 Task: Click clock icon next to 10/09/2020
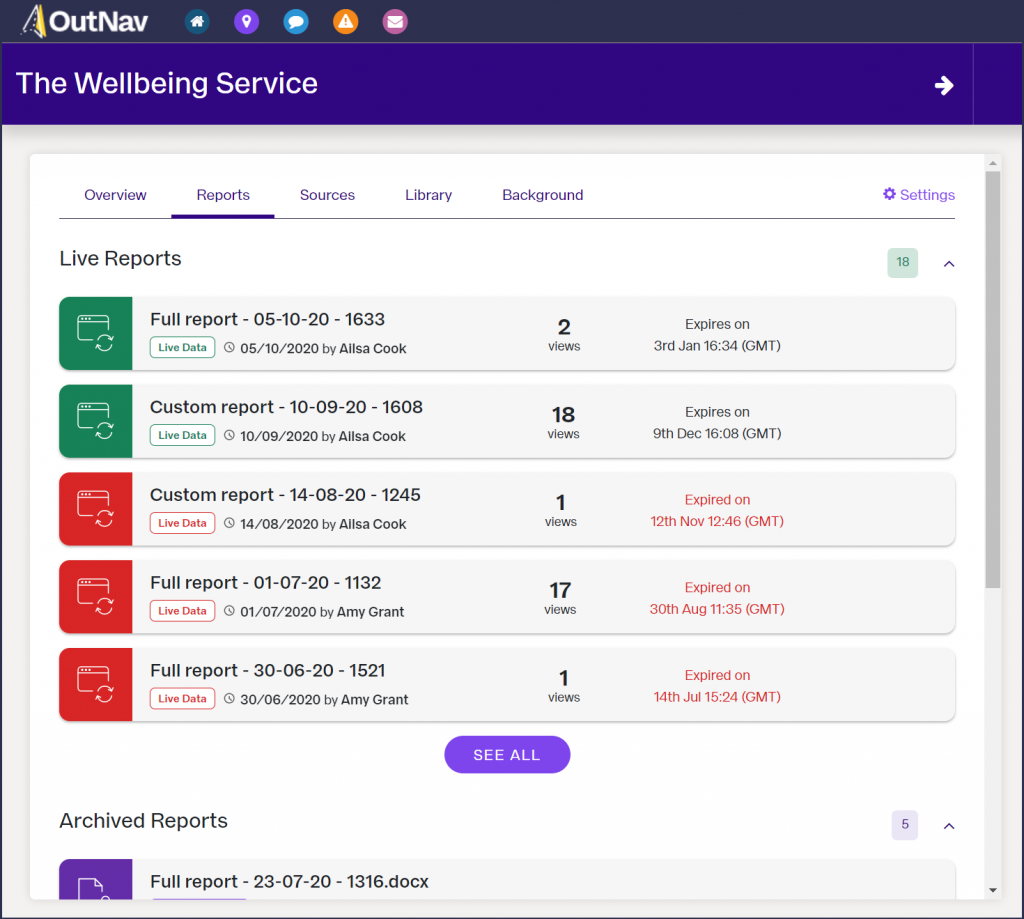coord(229,435)
